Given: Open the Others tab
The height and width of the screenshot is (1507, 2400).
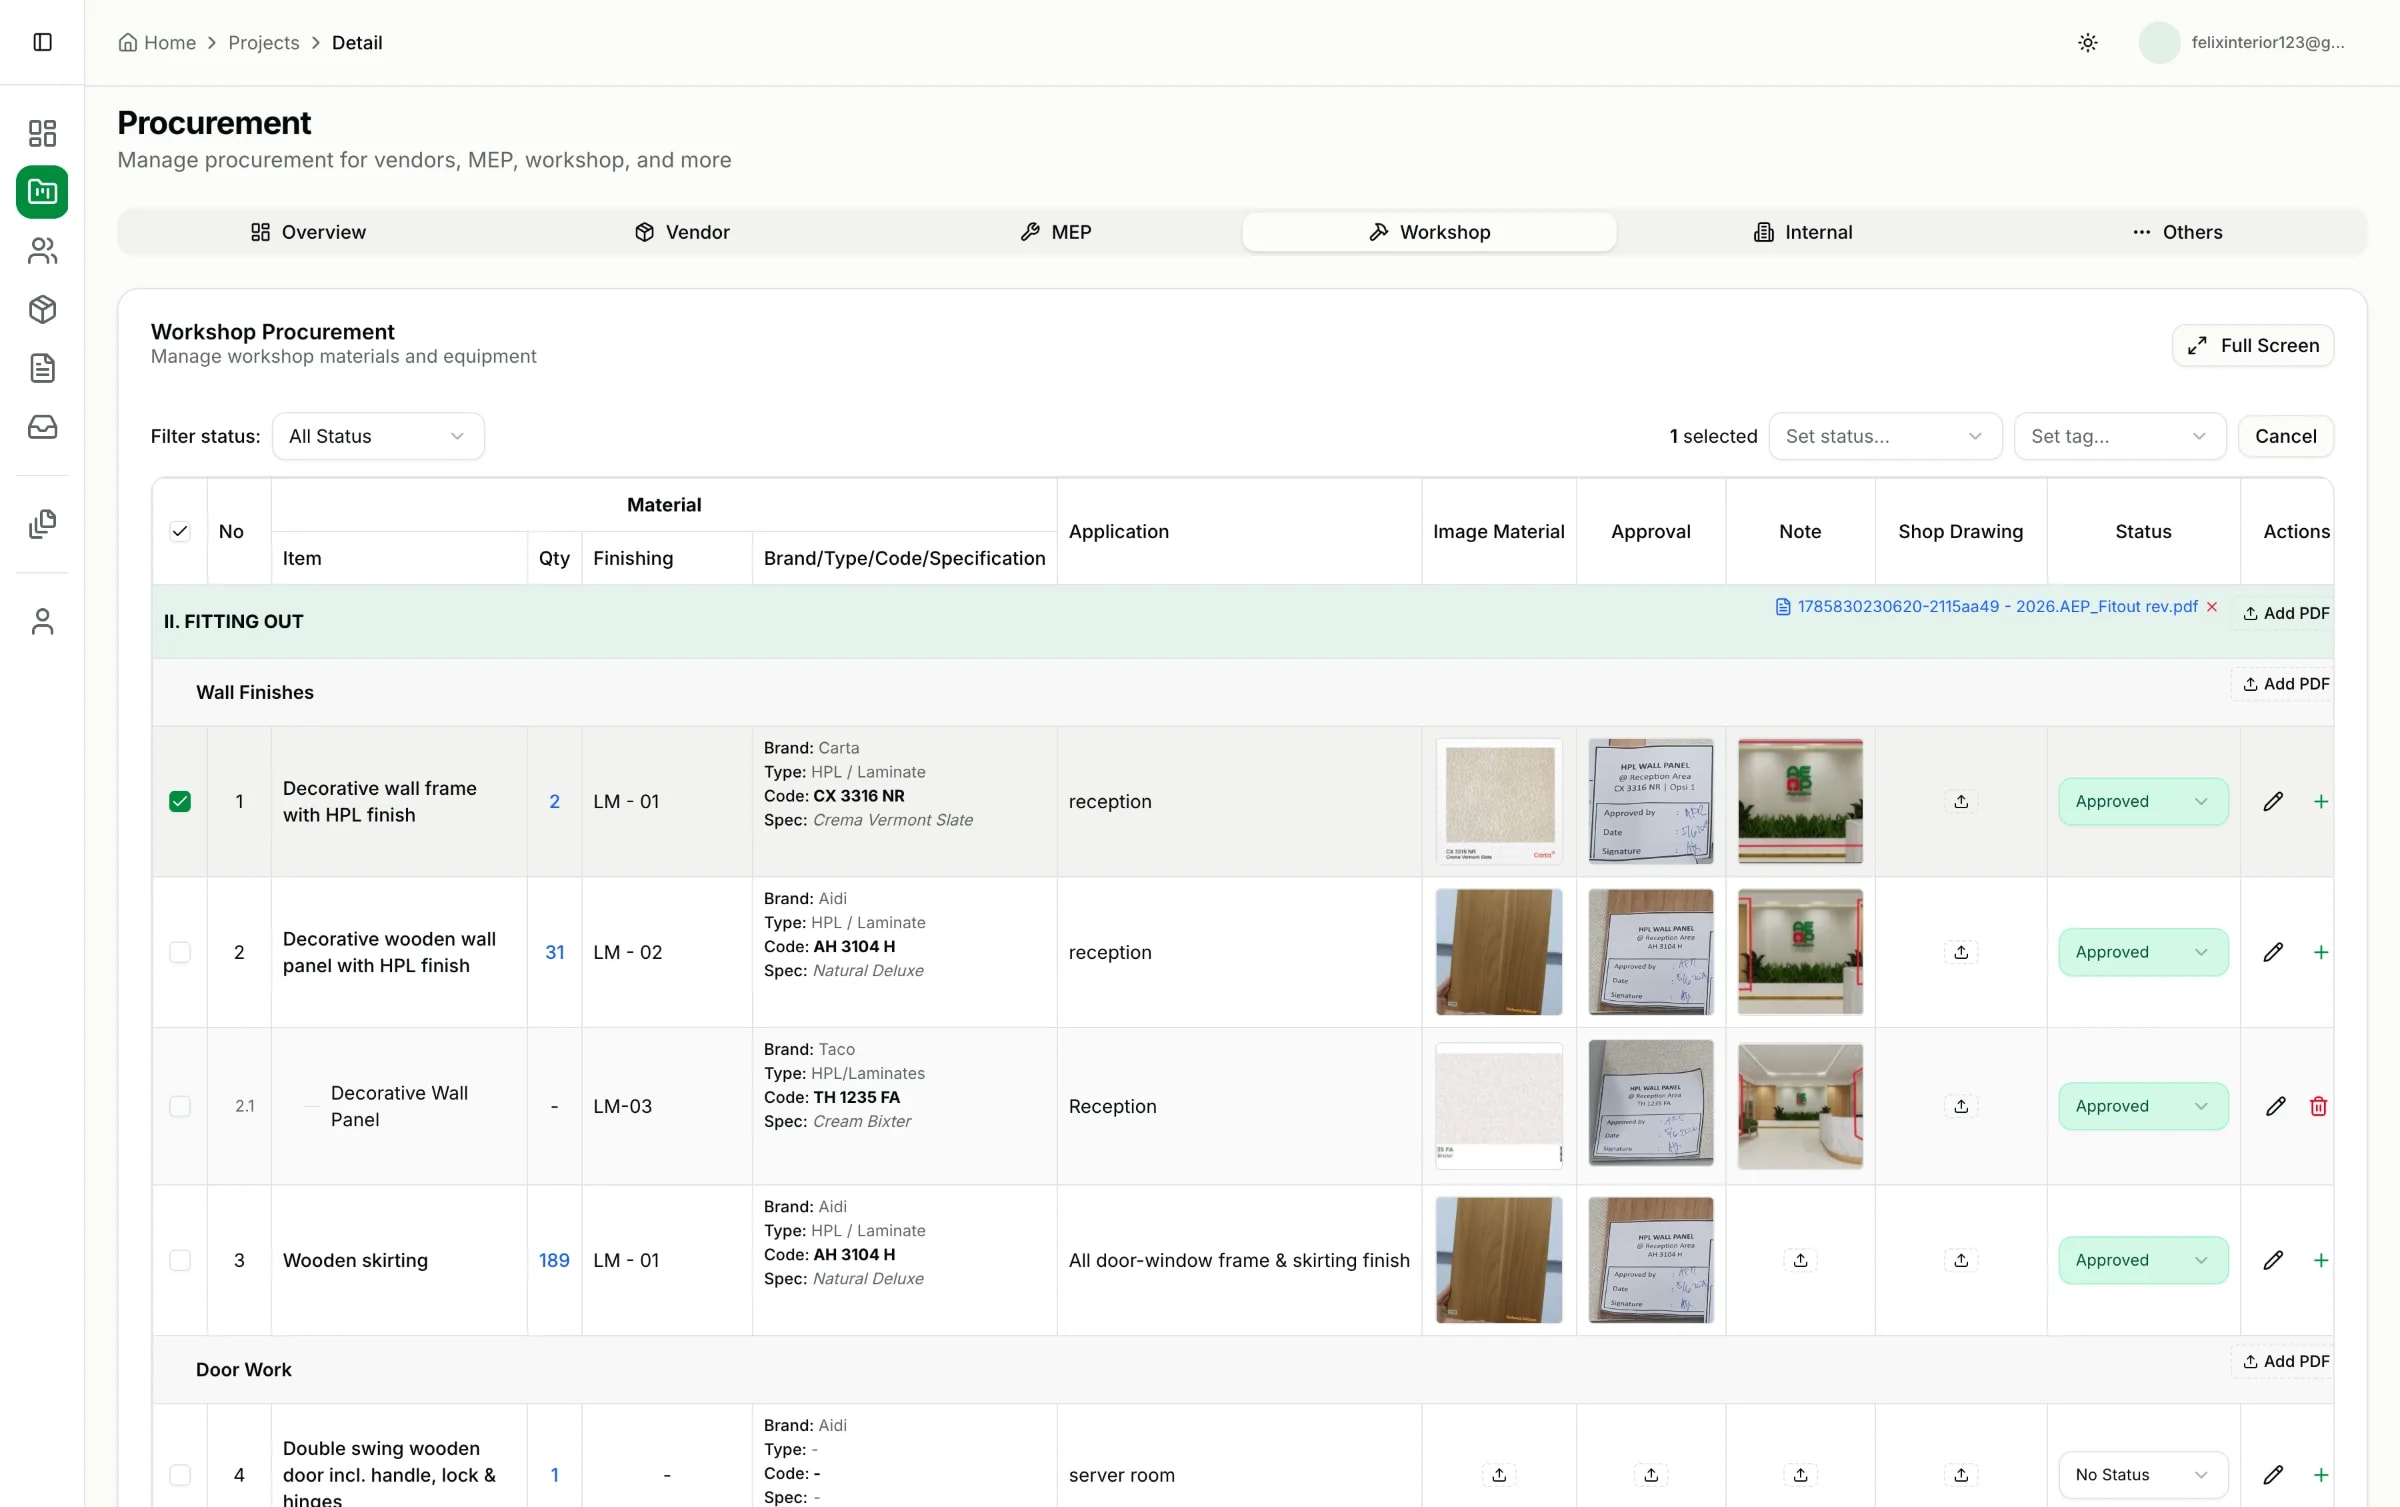Looking at the screenshot, I should (x=2177, y=232).
